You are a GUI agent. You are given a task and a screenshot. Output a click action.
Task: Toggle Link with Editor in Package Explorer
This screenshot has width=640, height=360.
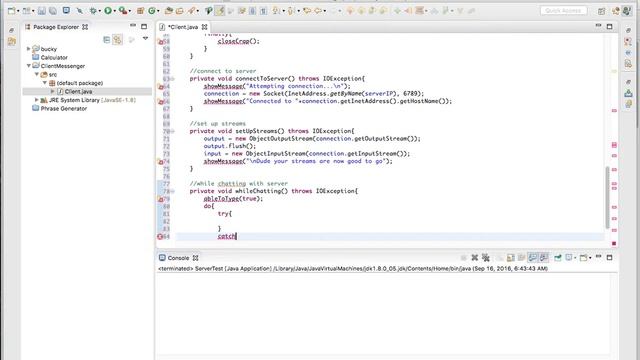tap(118, 39)
